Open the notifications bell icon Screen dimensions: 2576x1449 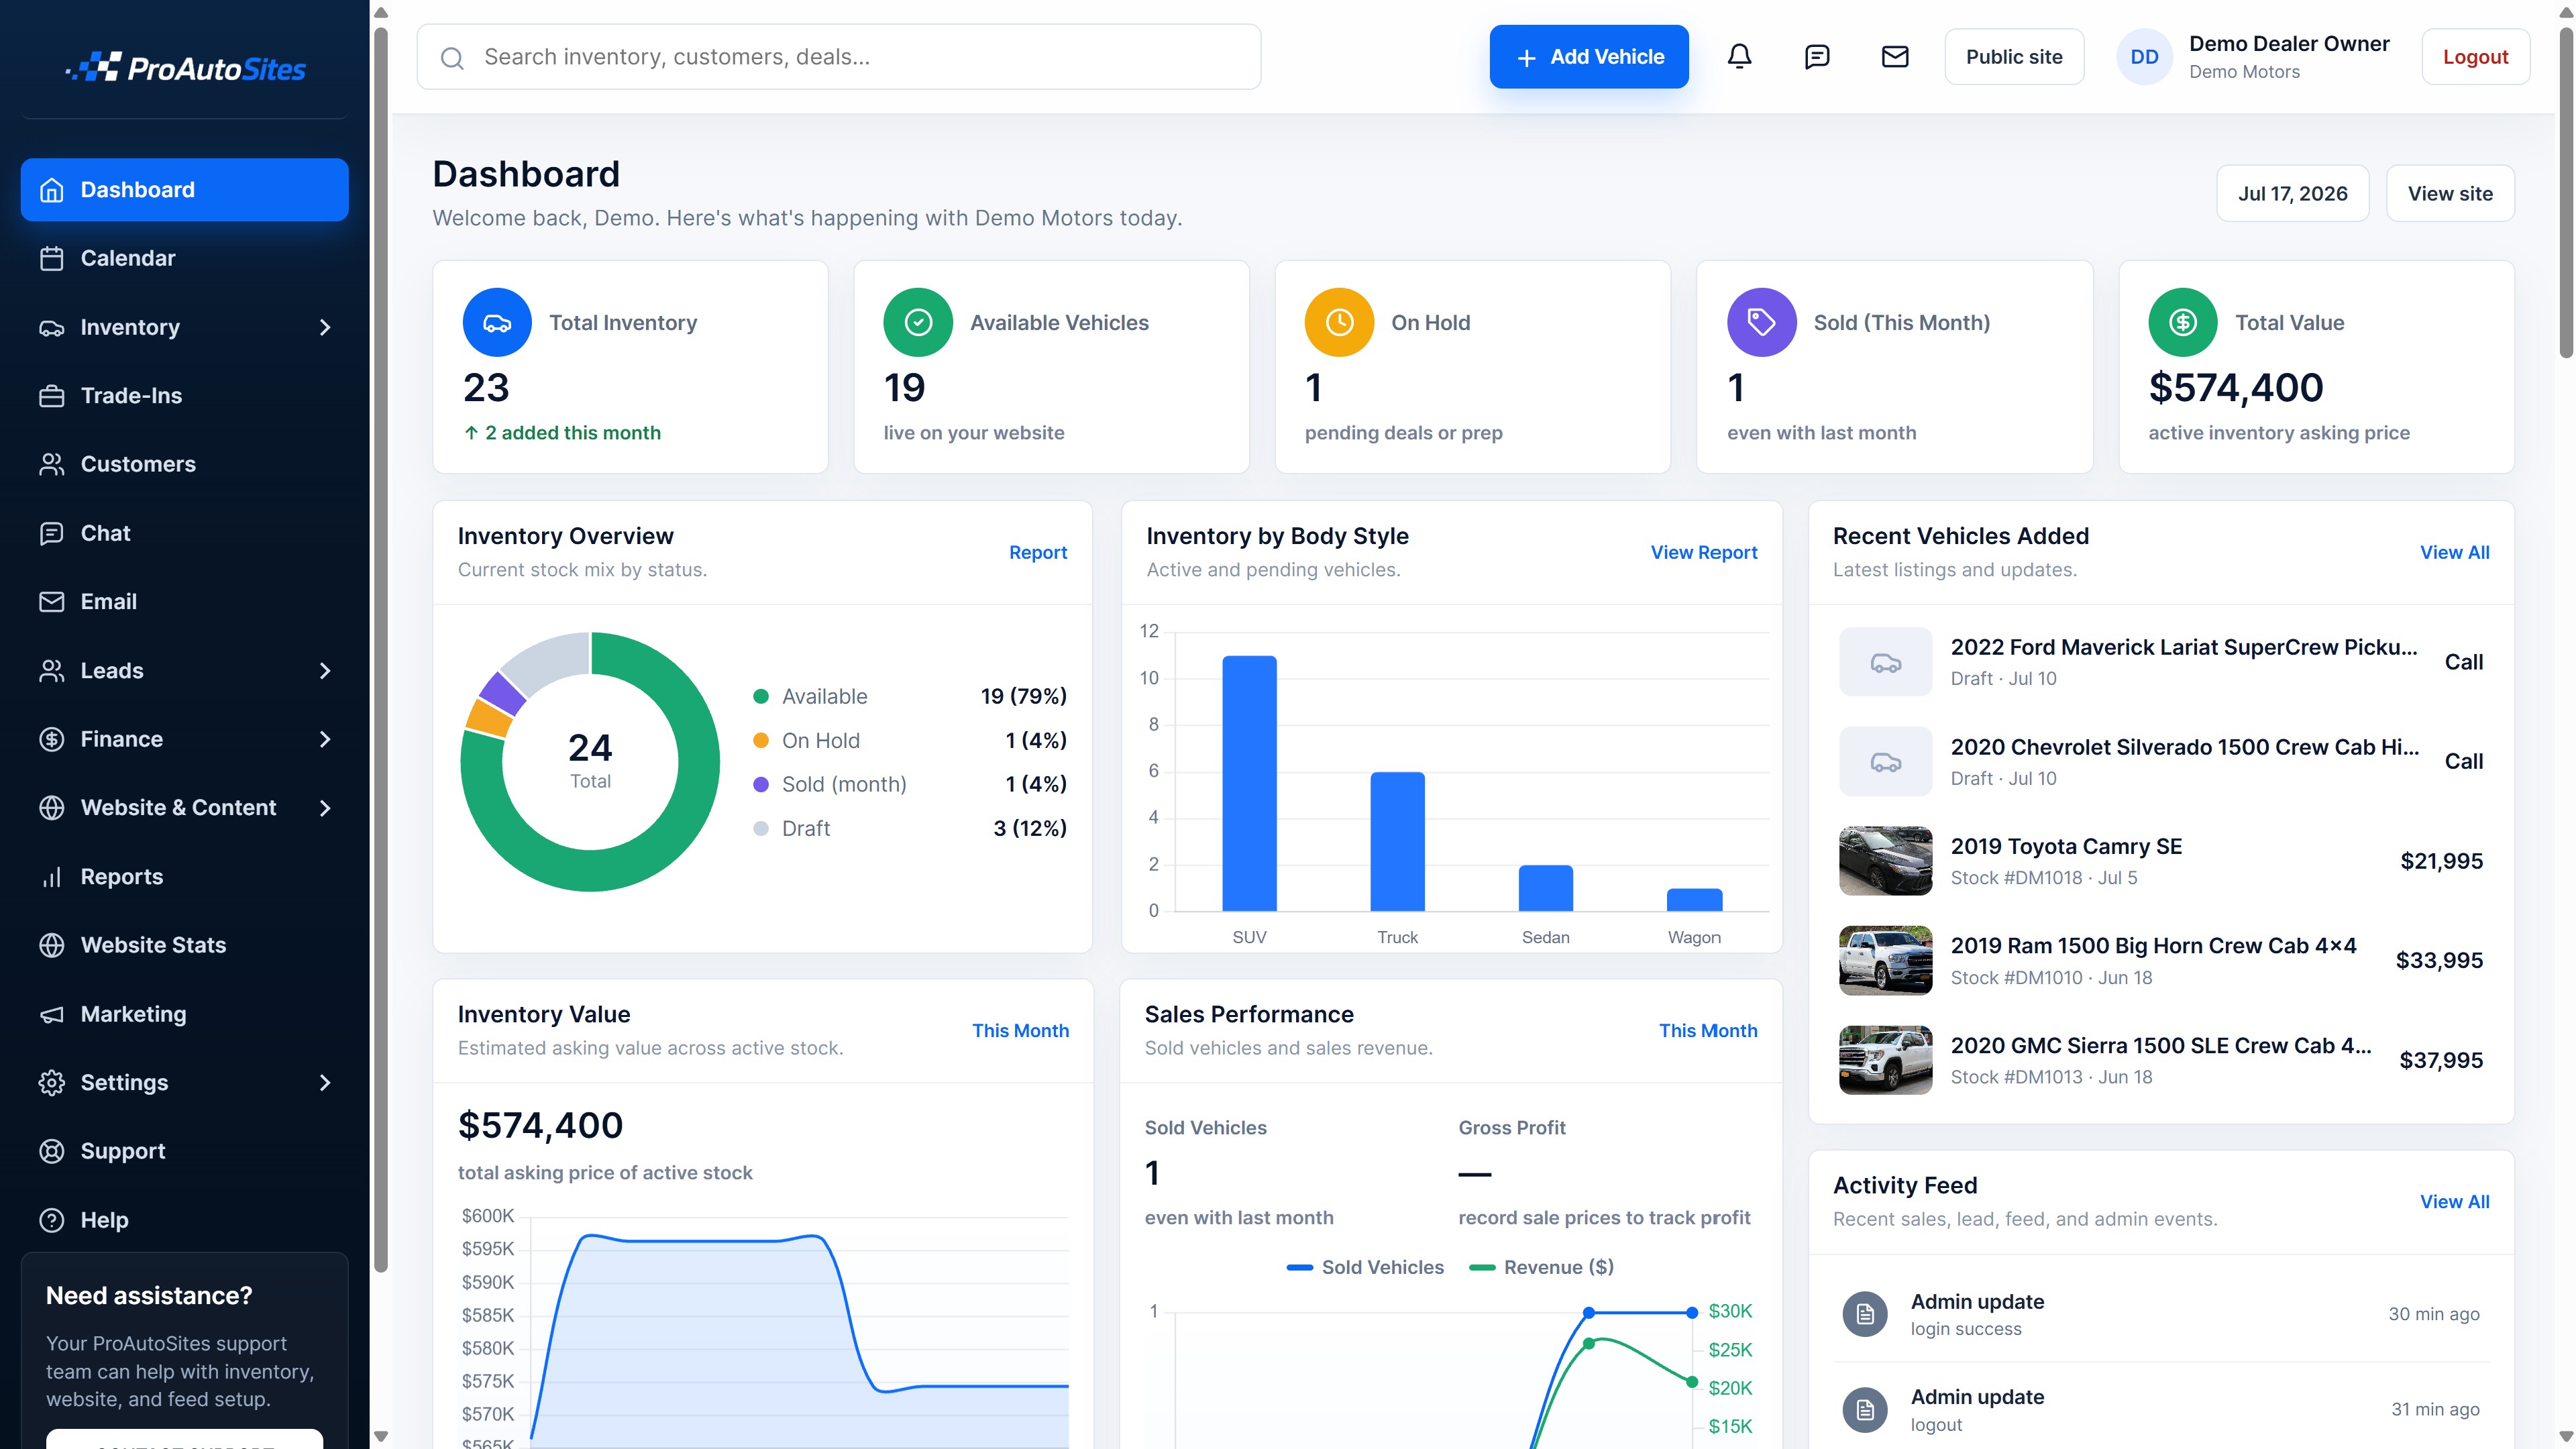point(1739,57)
